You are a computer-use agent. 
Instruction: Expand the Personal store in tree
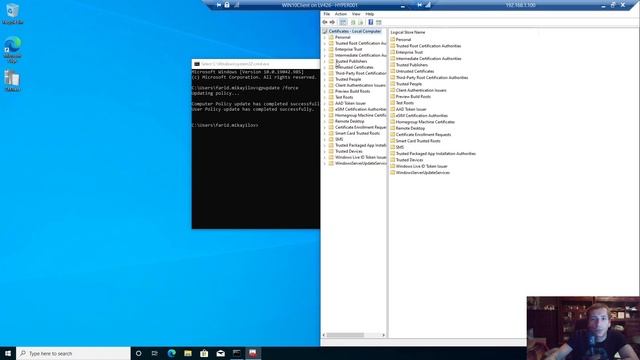[325, 37]
